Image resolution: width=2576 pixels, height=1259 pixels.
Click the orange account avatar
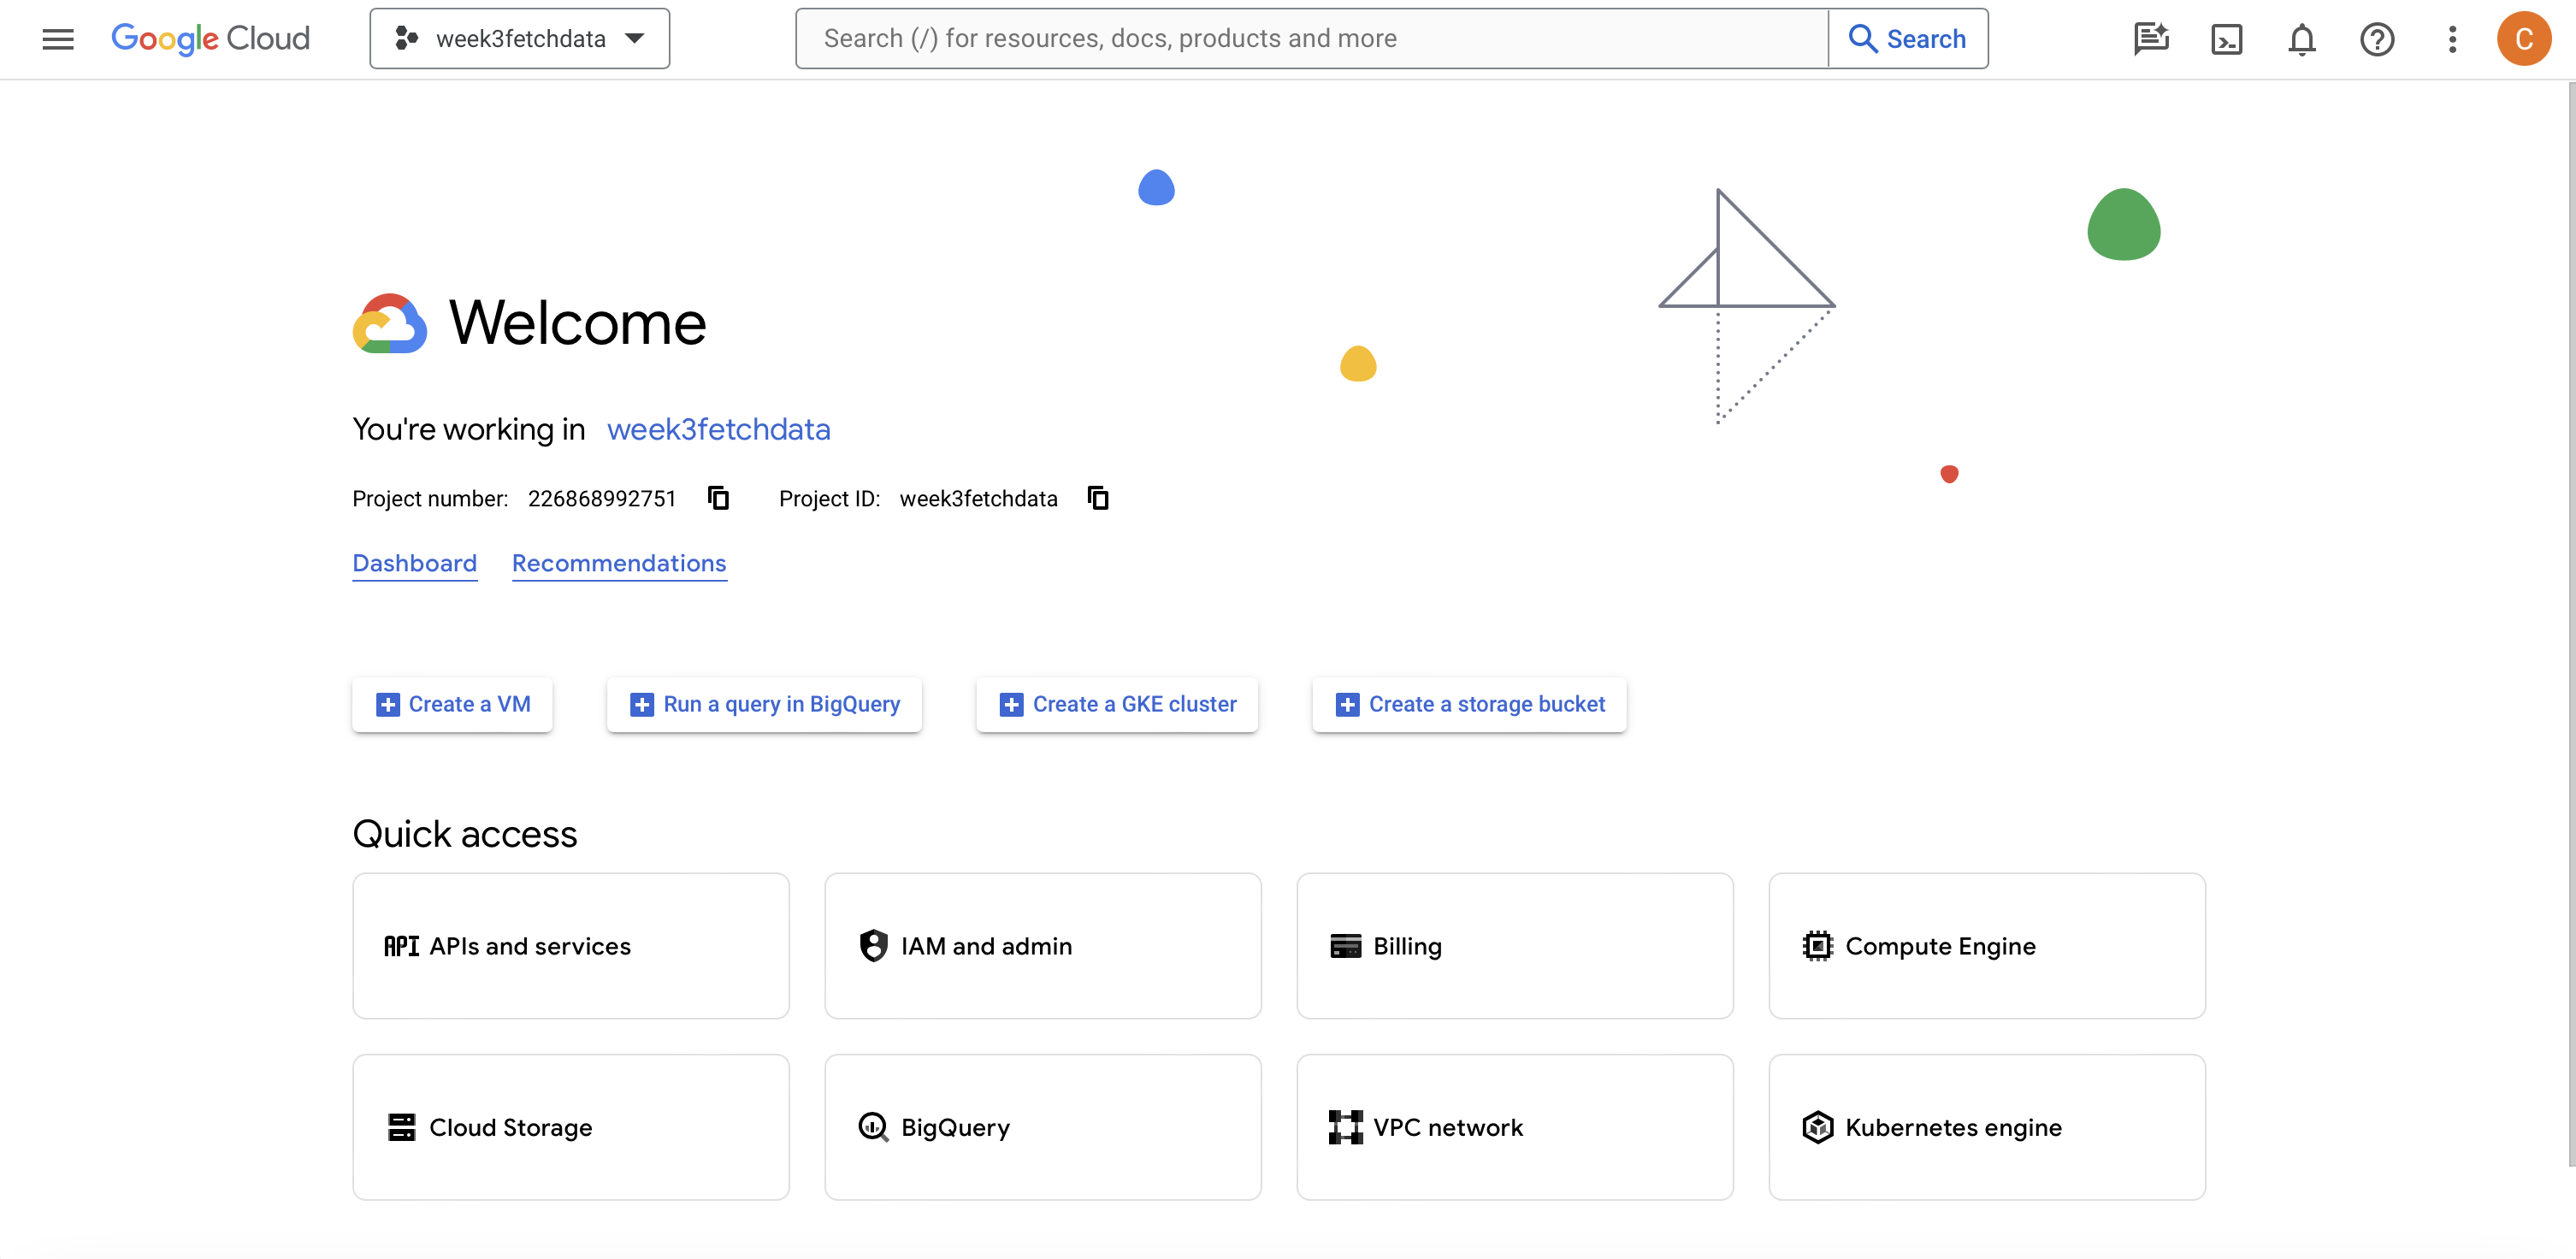2523,39
